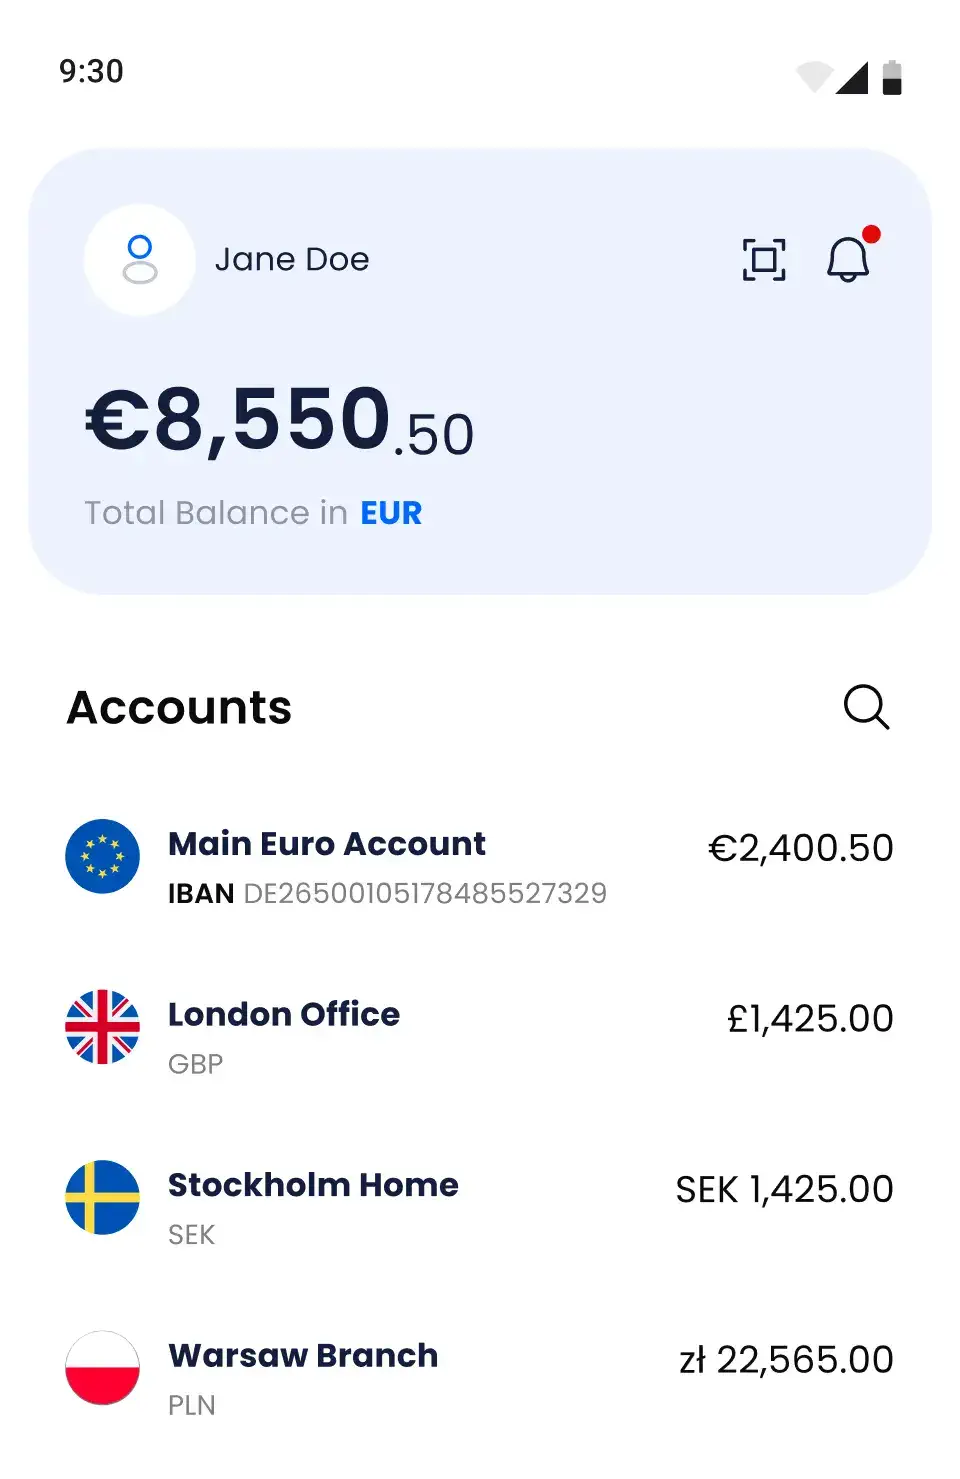Select Stockholm Home account
Screen dimensions: 960x1479
(x=313, y=1185)
